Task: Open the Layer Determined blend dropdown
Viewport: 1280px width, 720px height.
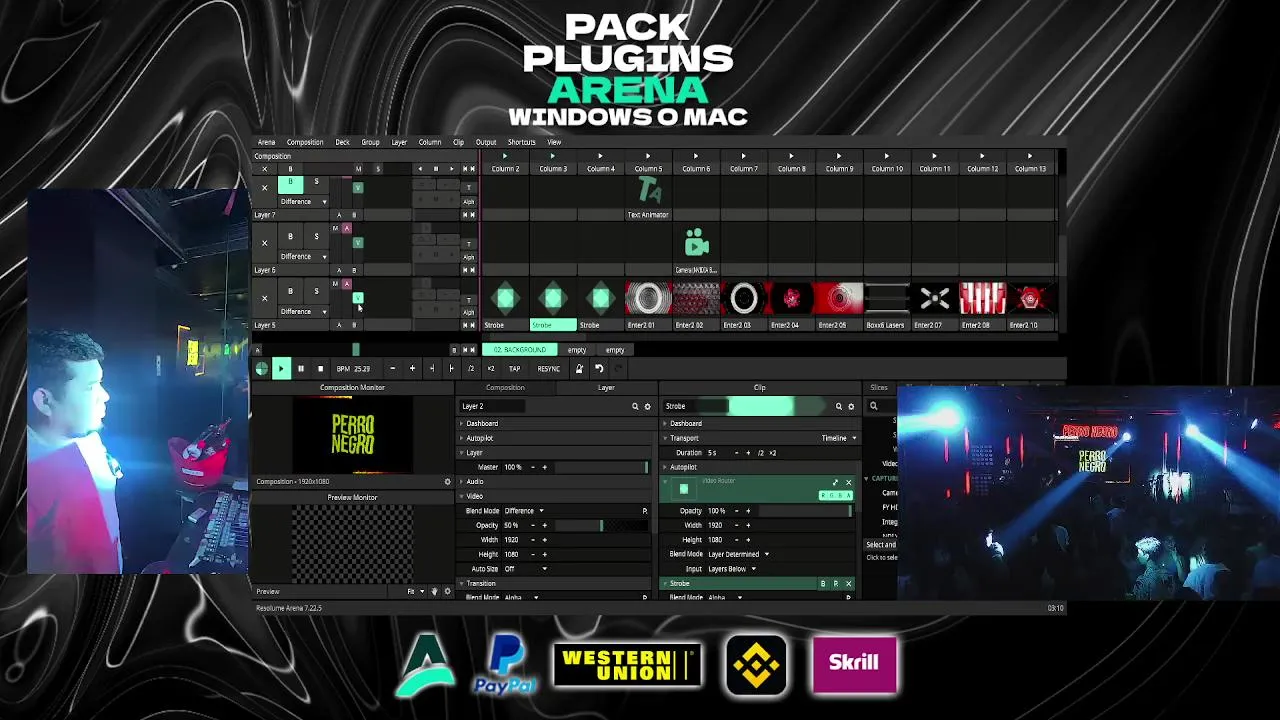Action: pos(738,554)
